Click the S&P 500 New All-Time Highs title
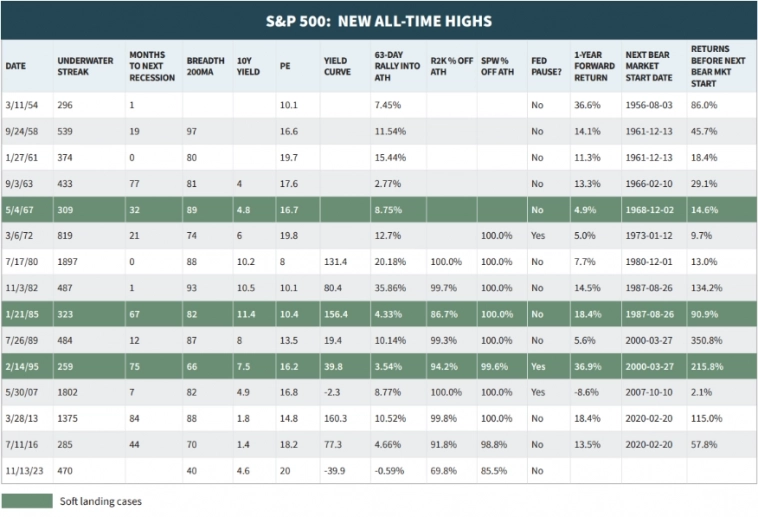758x517 pixels. click(379, 20)
